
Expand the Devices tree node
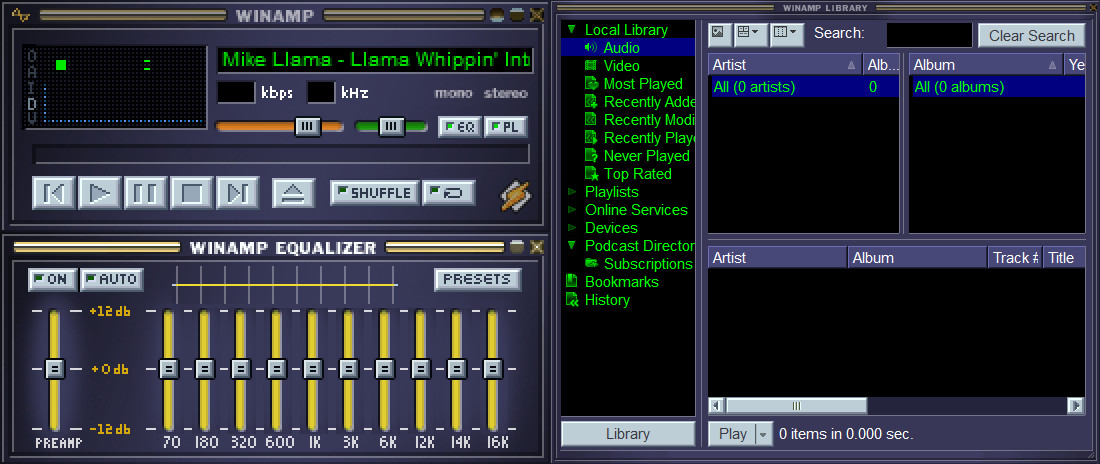572,228
